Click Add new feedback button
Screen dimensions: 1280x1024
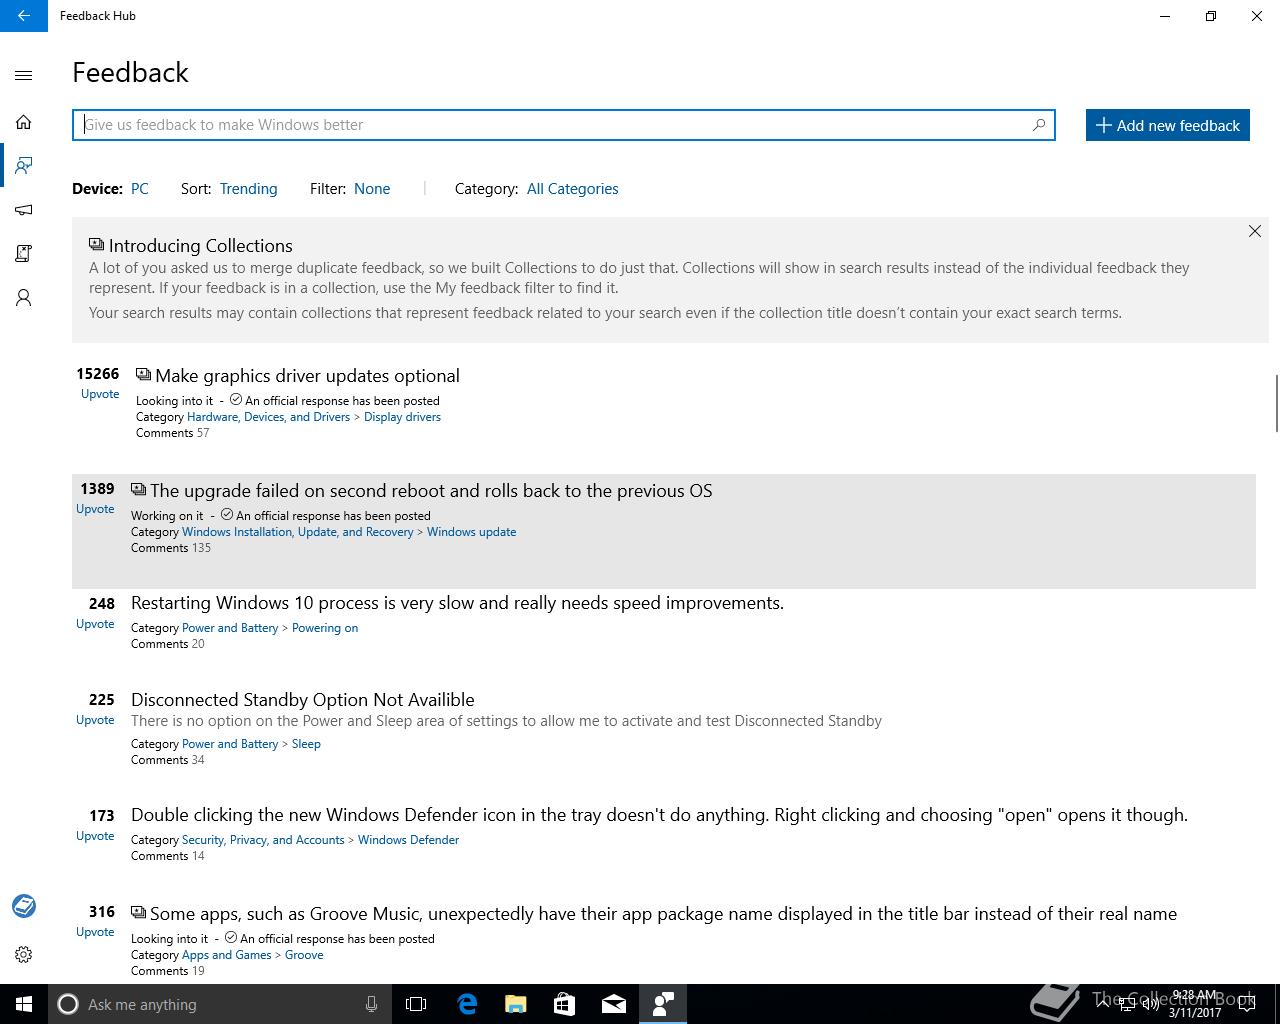(1168, 125)
